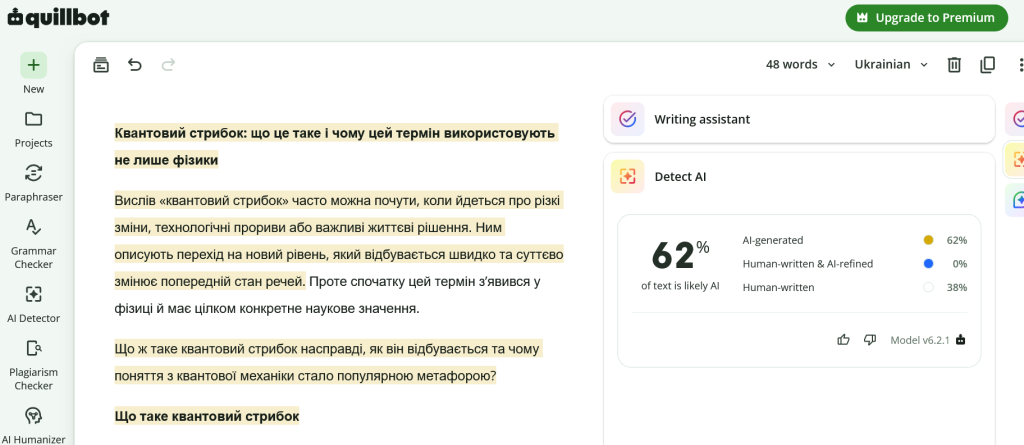The width and height of the screenshot is (1024, 445).
Task: Give thumbs up on detection result
Action: [843, 340]
